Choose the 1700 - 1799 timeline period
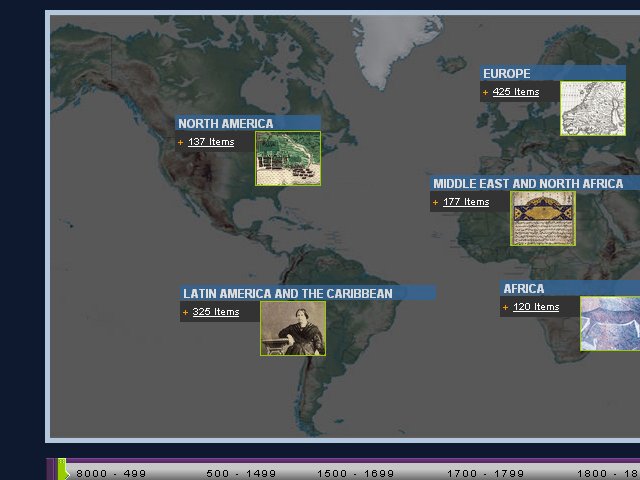The height and width of the screenshot is (480, 640). tap(486, 473)
